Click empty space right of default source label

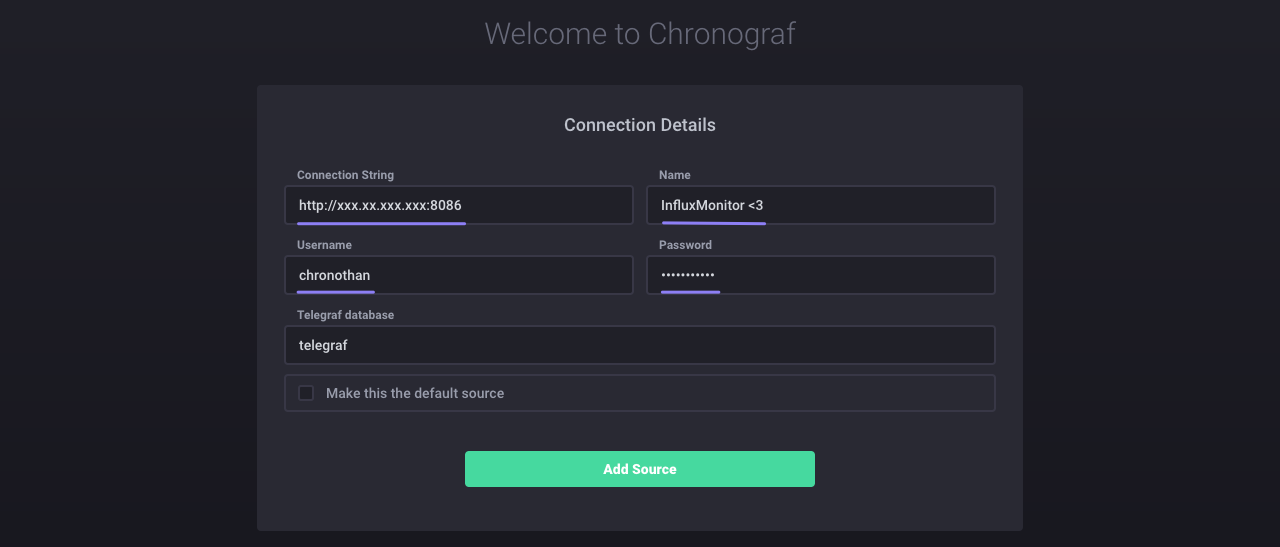click(x=750, y=393)
